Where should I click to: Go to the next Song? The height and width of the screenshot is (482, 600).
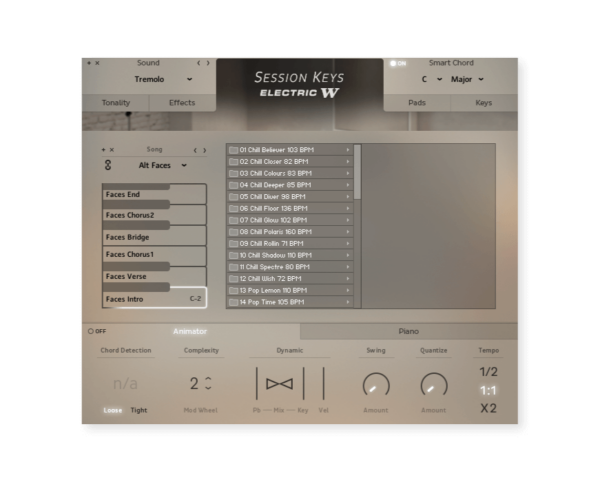(x=205, y=150)
